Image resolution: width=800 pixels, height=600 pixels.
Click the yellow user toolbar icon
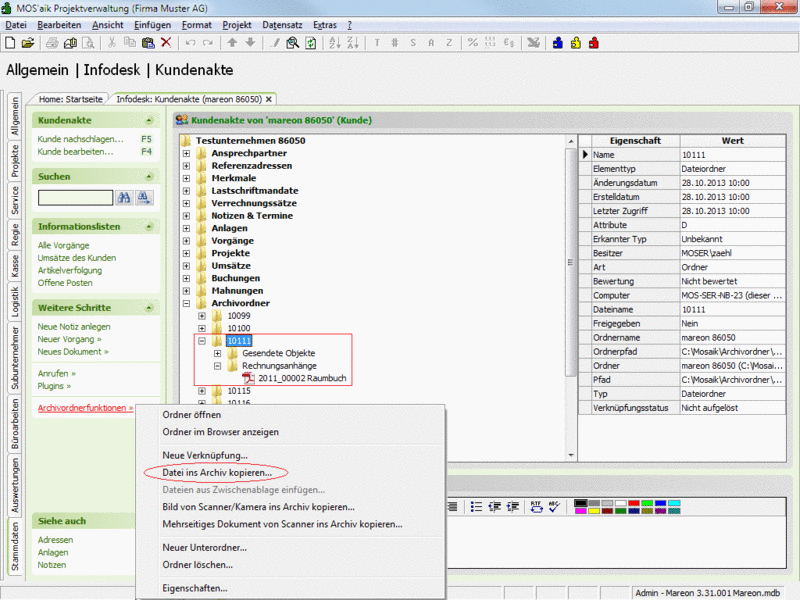(576, 43)
